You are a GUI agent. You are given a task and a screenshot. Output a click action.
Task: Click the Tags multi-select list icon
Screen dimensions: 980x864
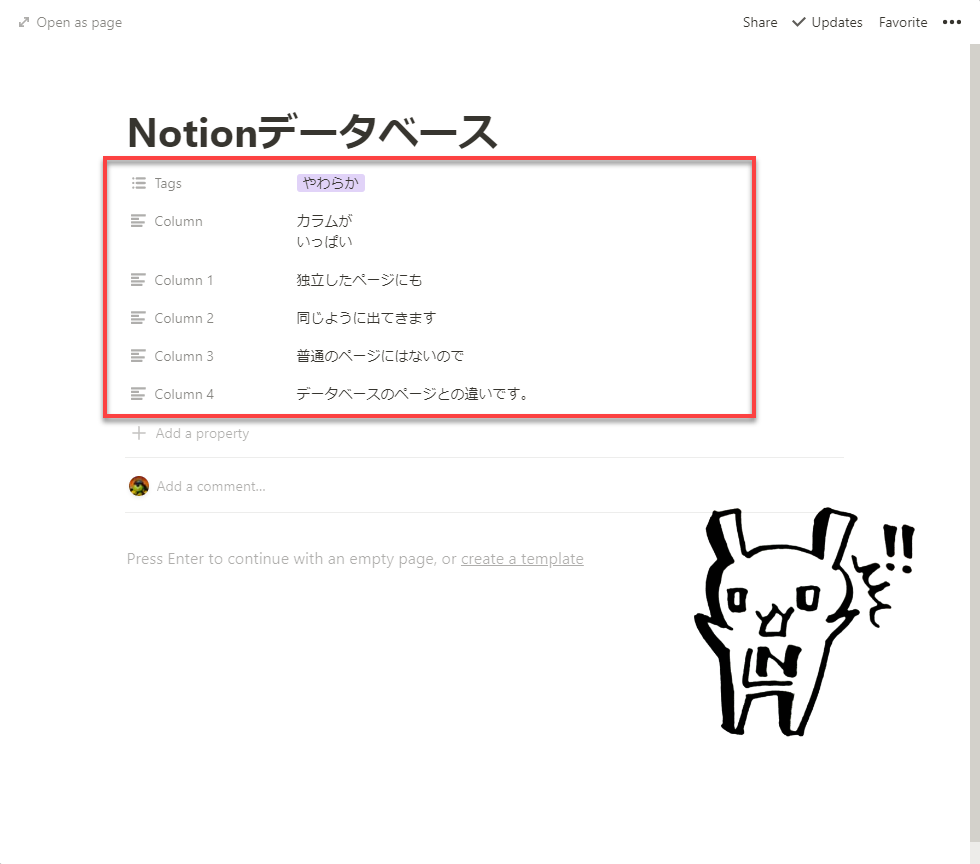tap(139, 183)
